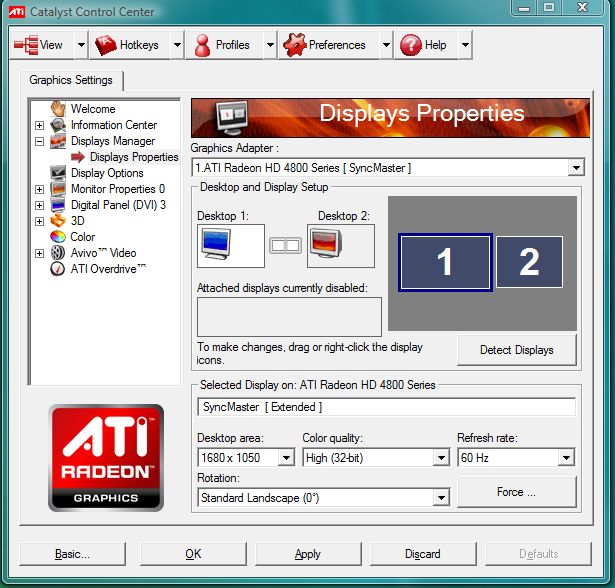This screenshot has width=615, height=588.
Task: Click the Apply button
Action: [x=308, y=554]
